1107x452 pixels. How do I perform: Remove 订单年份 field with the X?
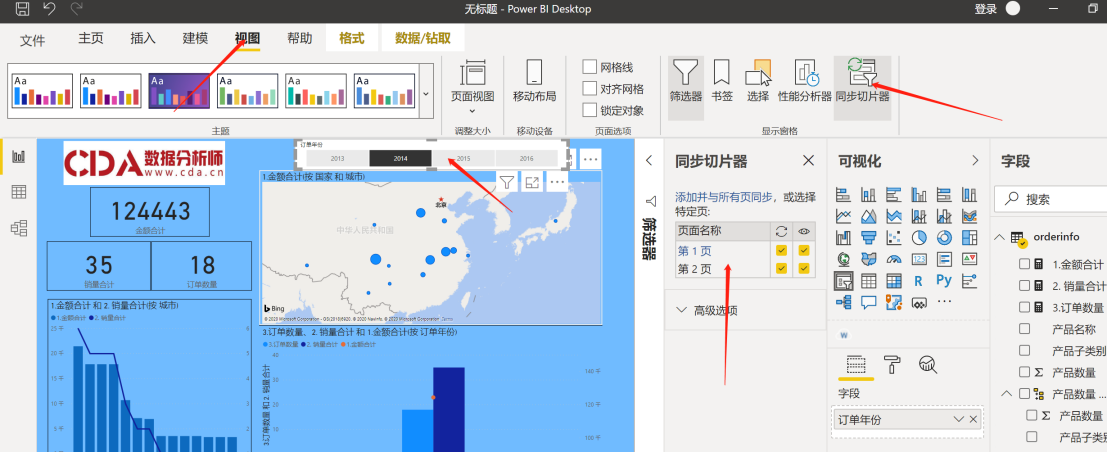(973, 420)
